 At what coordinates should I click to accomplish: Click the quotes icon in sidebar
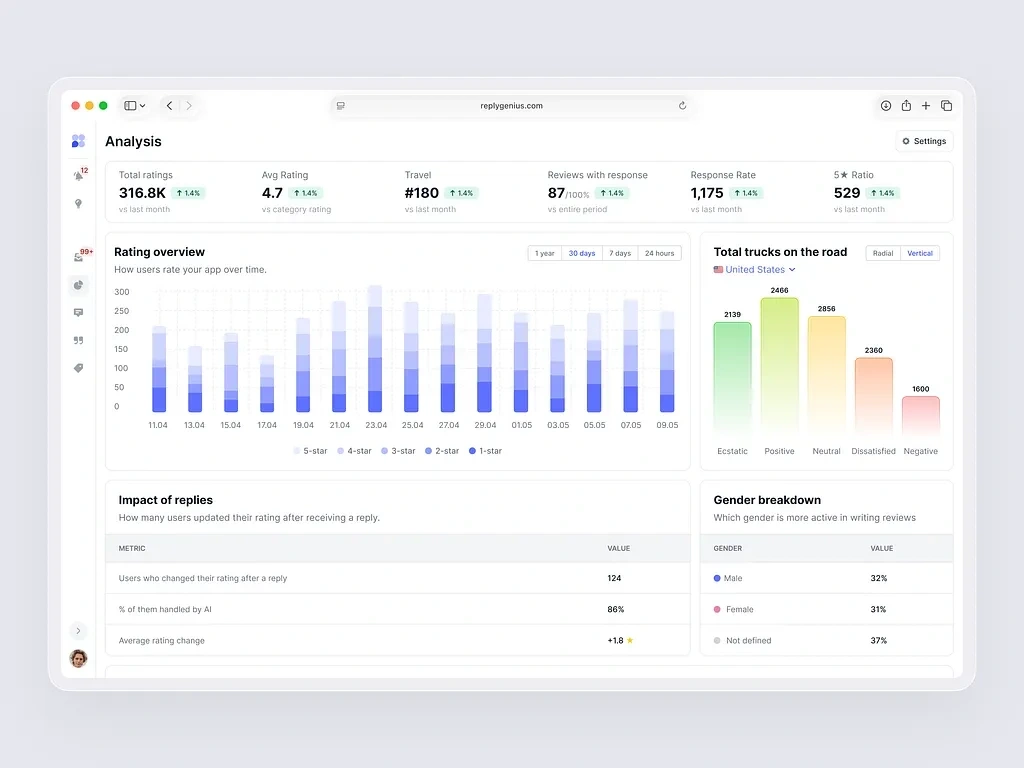coord(78,340)
